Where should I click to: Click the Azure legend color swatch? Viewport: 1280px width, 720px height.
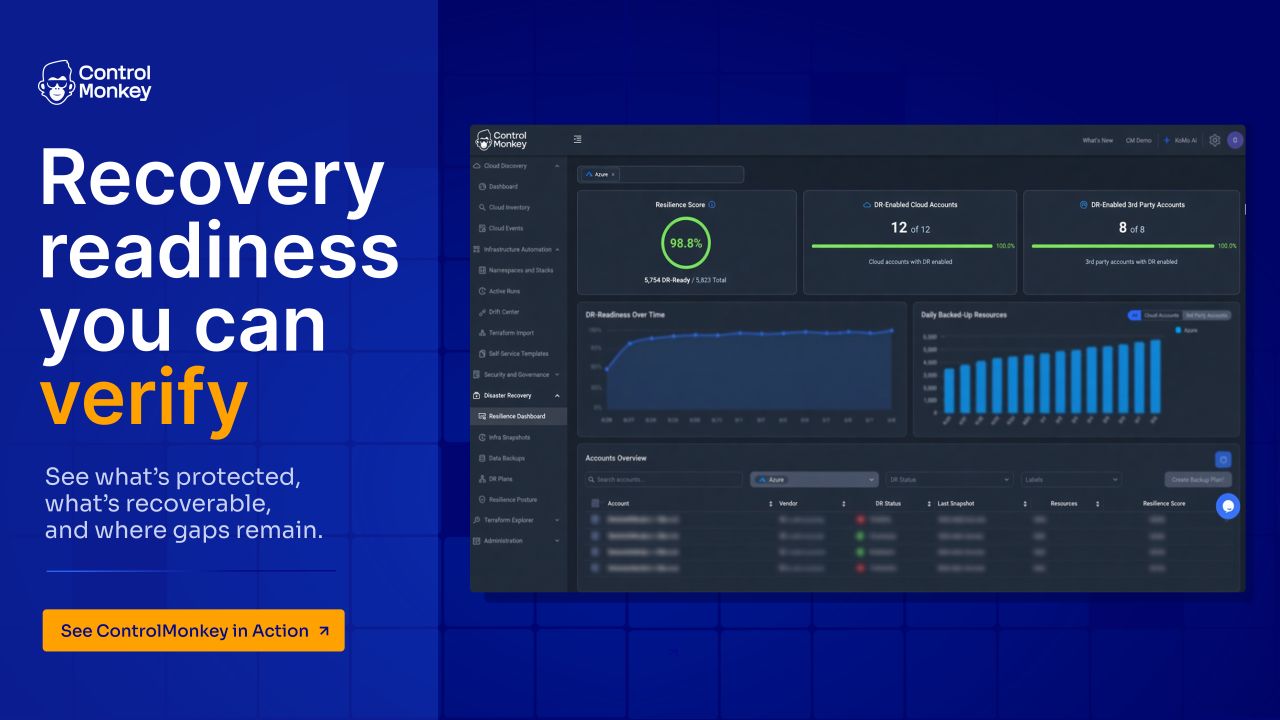click(1179, 329)
